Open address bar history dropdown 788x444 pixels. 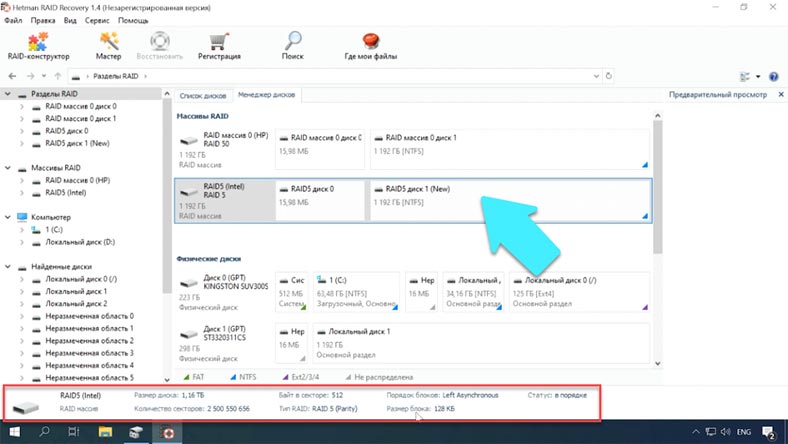click(596, 76)
